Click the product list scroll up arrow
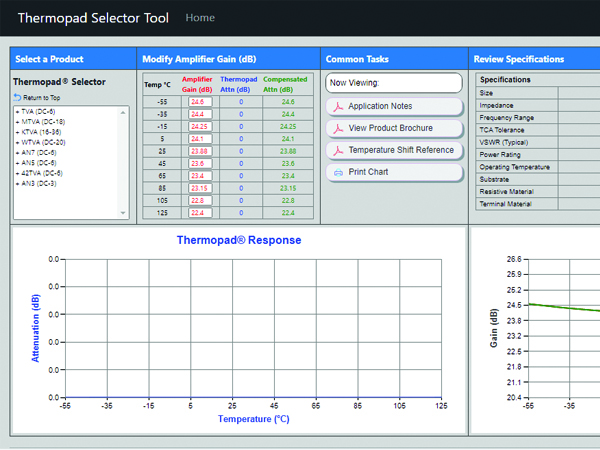 point(123,112)
